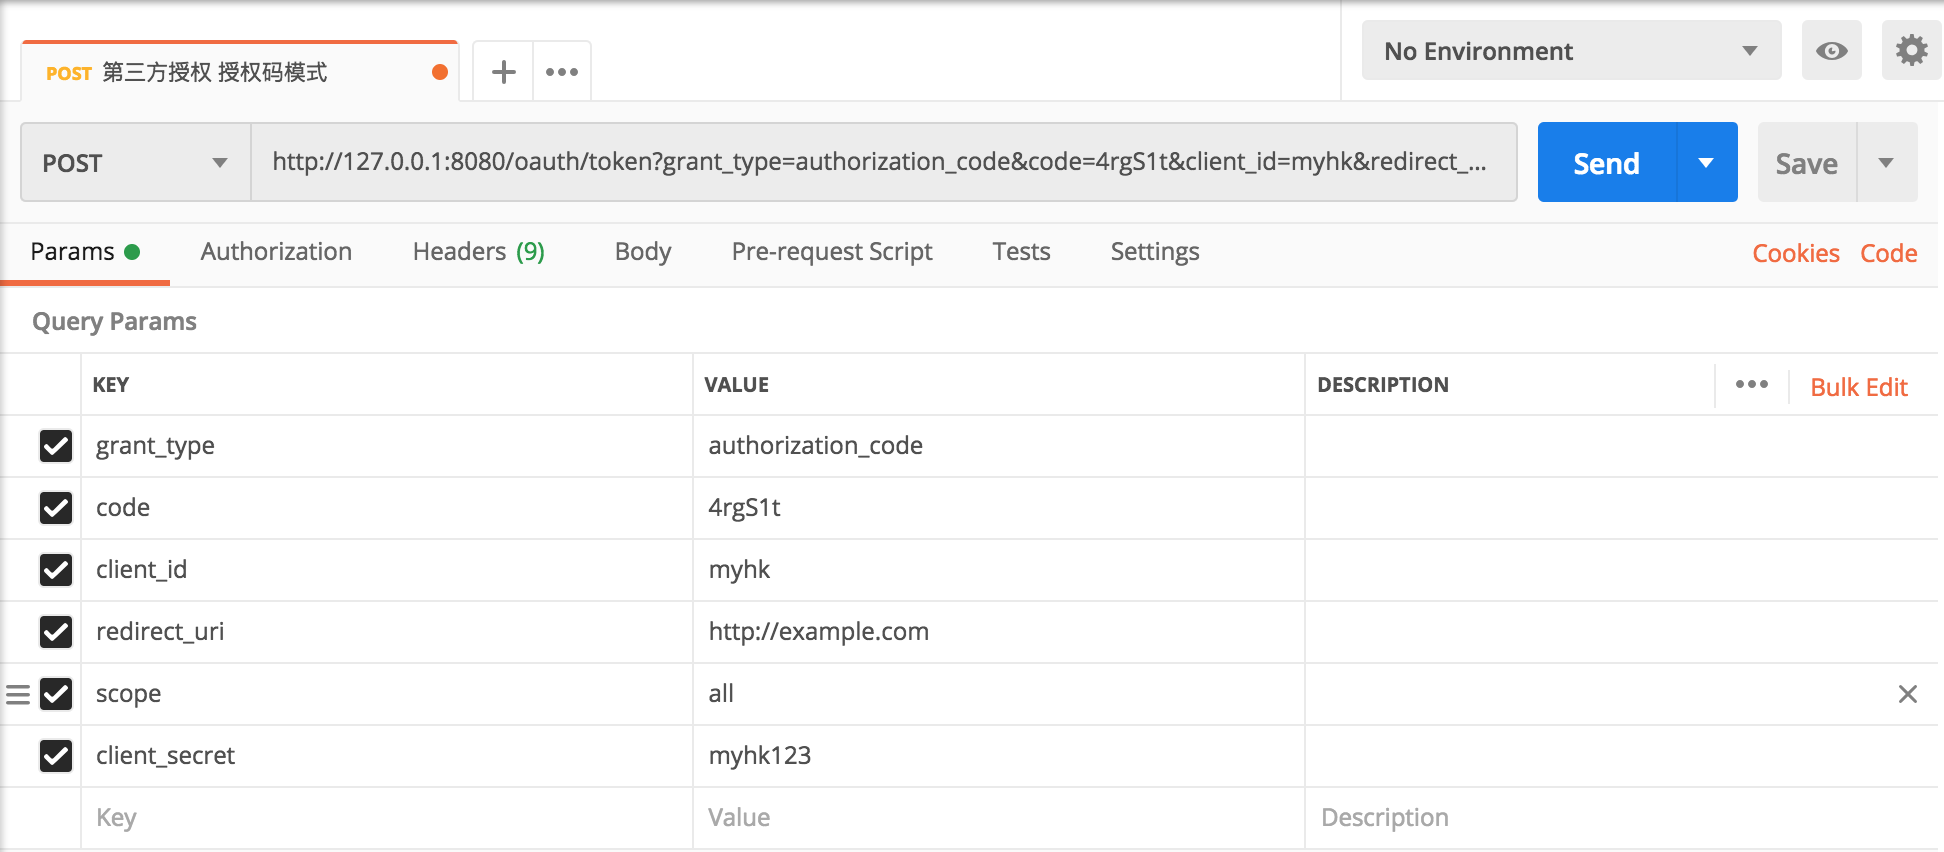Click the scope row drag handle icon
The width and height of the screenshot is (1944, 852).
point(18,694)
